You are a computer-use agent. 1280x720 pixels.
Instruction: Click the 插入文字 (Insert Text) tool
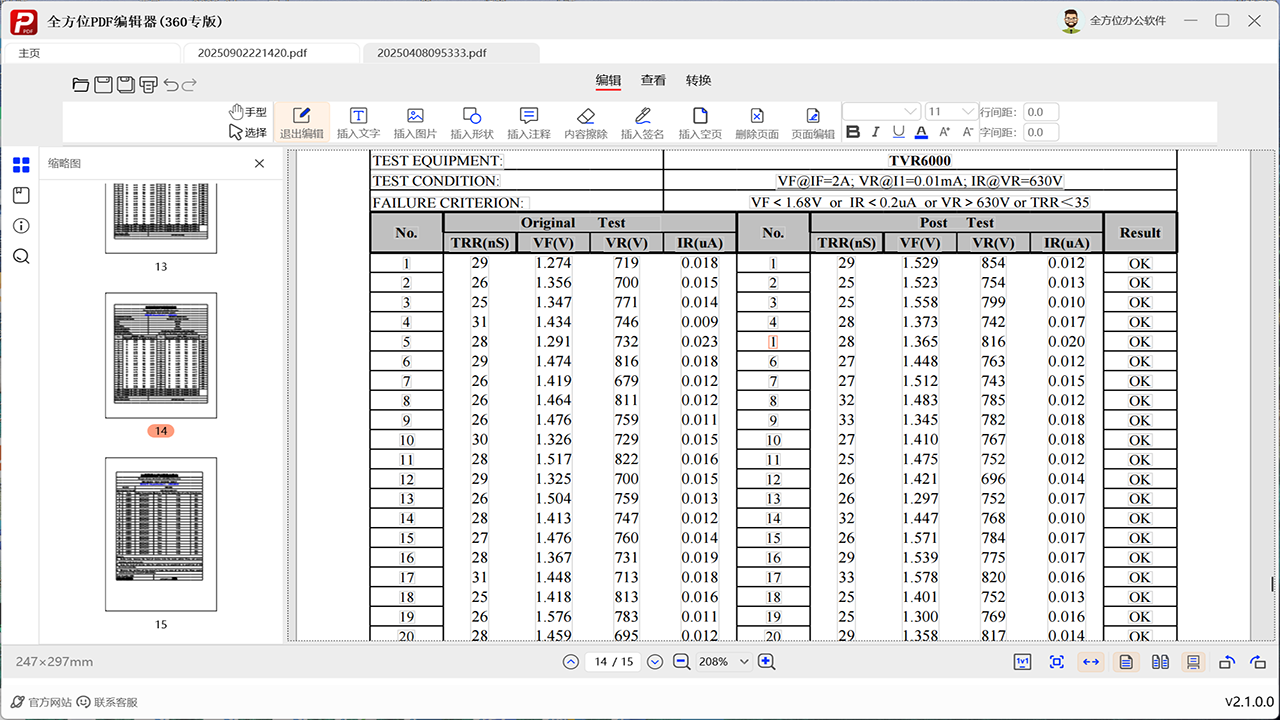pos(358,122)
